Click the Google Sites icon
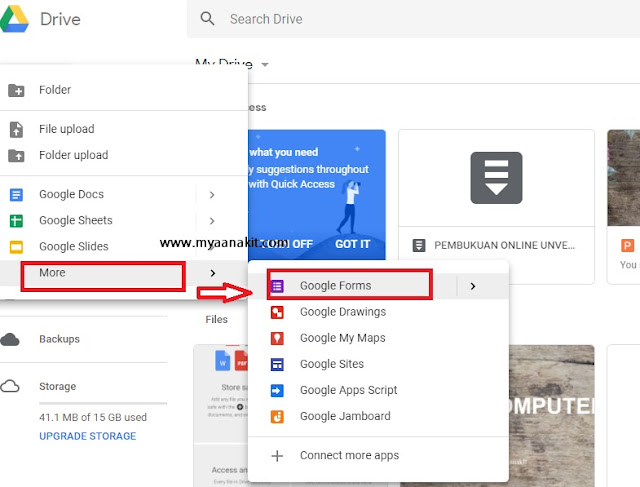 click(x=278, y=364)
